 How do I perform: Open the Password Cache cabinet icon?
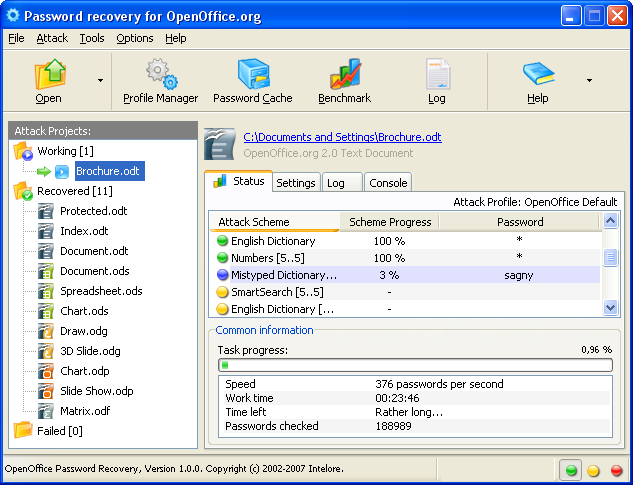[254, 74]
